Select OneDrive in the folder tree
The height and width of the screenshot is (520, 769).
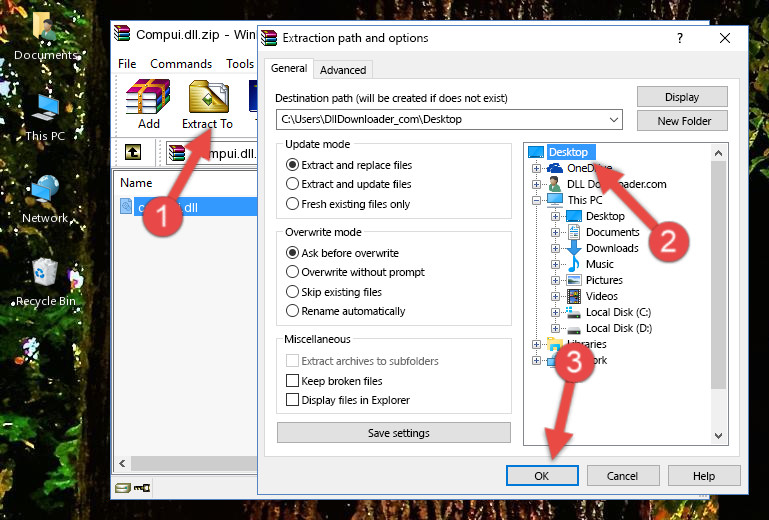pyautogui.click(x=589, y=168)
